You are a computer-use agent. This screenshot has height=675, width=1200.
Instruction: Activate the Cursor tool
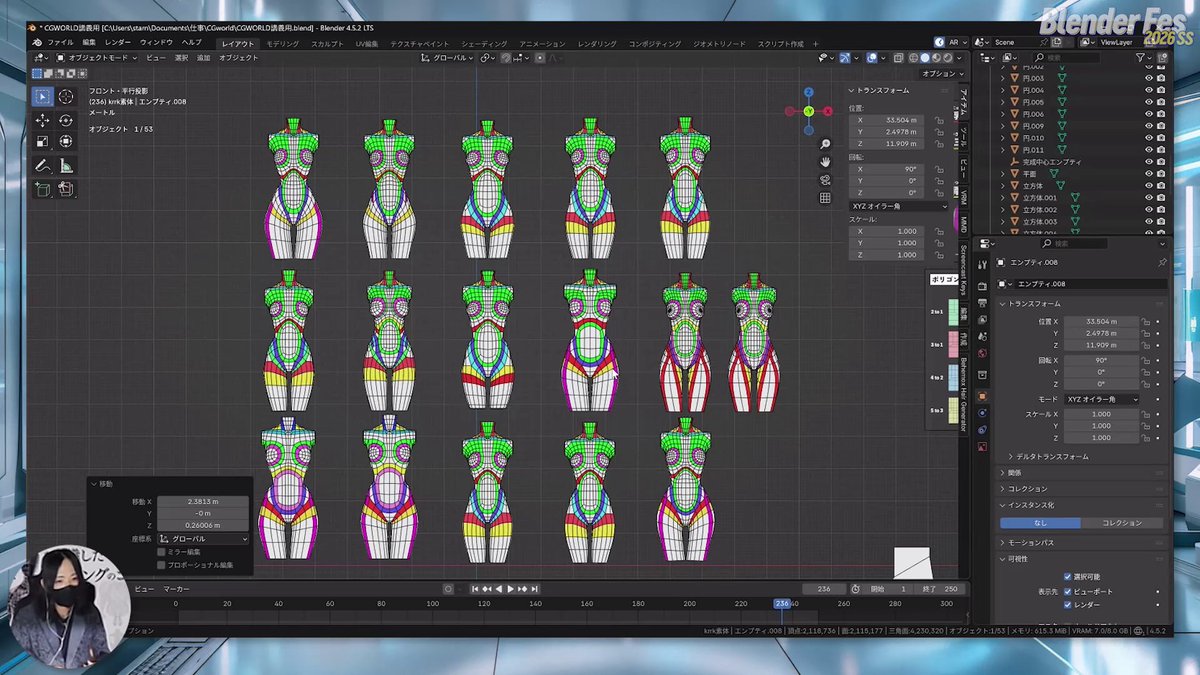66,96
